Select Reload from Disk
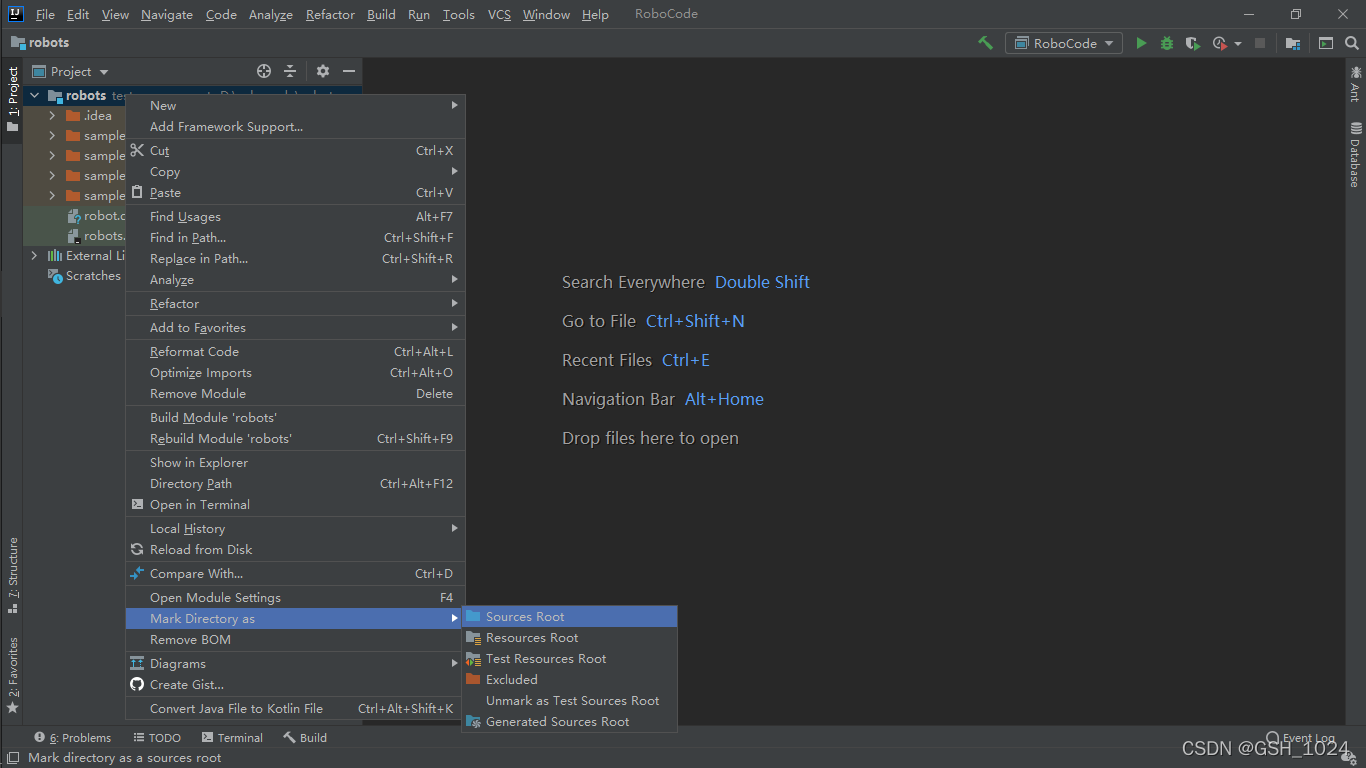 (295, 550)
